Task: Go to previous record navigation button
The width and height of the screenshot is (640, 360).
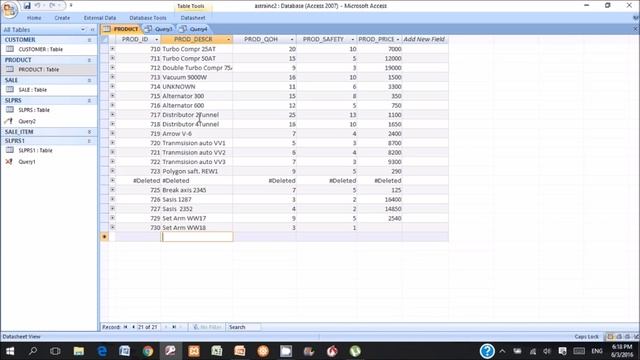Action: tap(133, 327)
